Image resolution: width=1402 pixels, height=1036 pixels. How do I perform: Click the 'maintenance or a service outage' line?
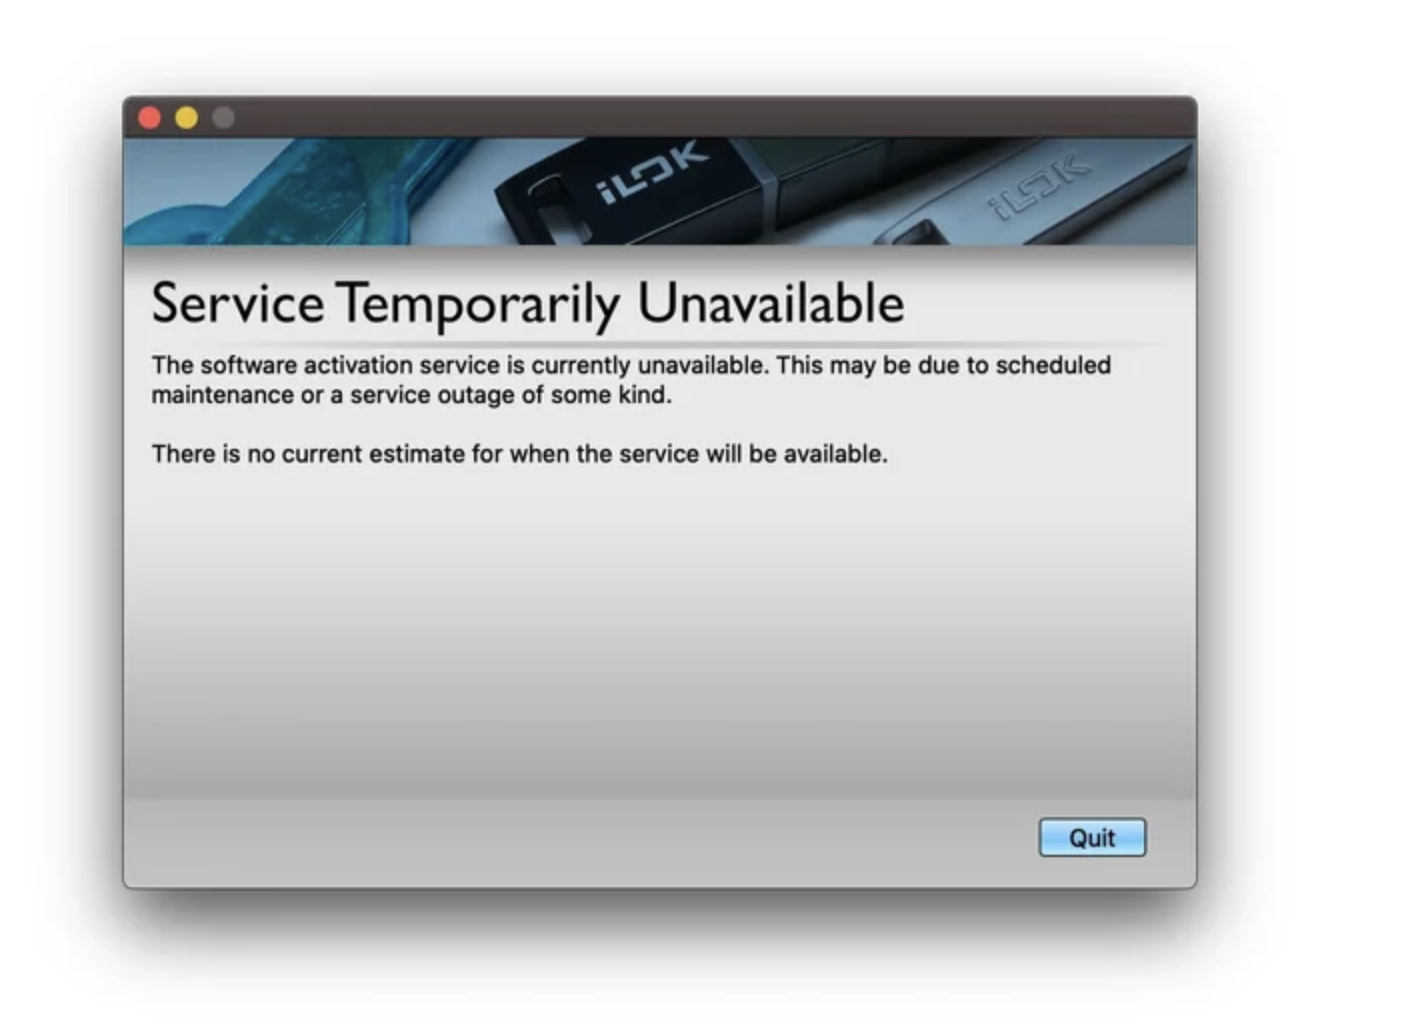click(x=411, y=395)
